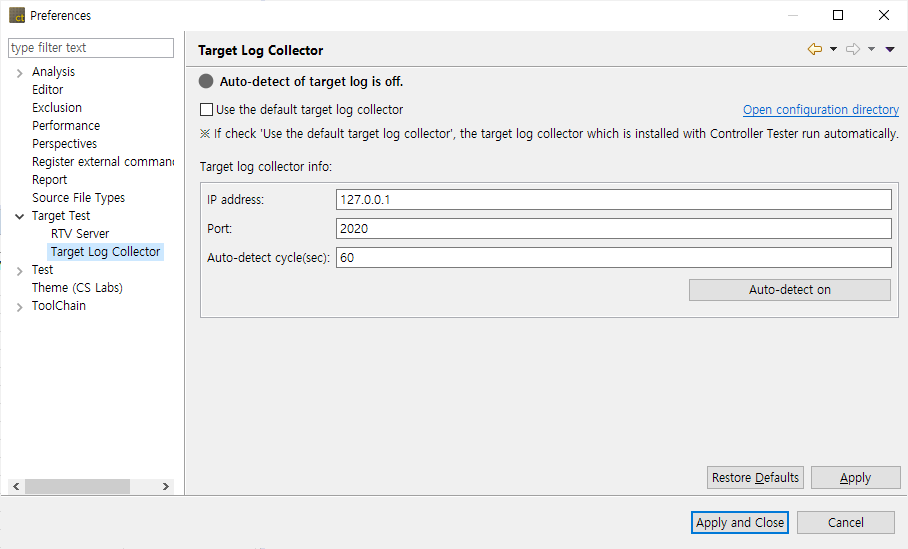Select the Theme (CS Labs) preference page
The width and height of the screenshot is (908, 549).
(77, 288)
